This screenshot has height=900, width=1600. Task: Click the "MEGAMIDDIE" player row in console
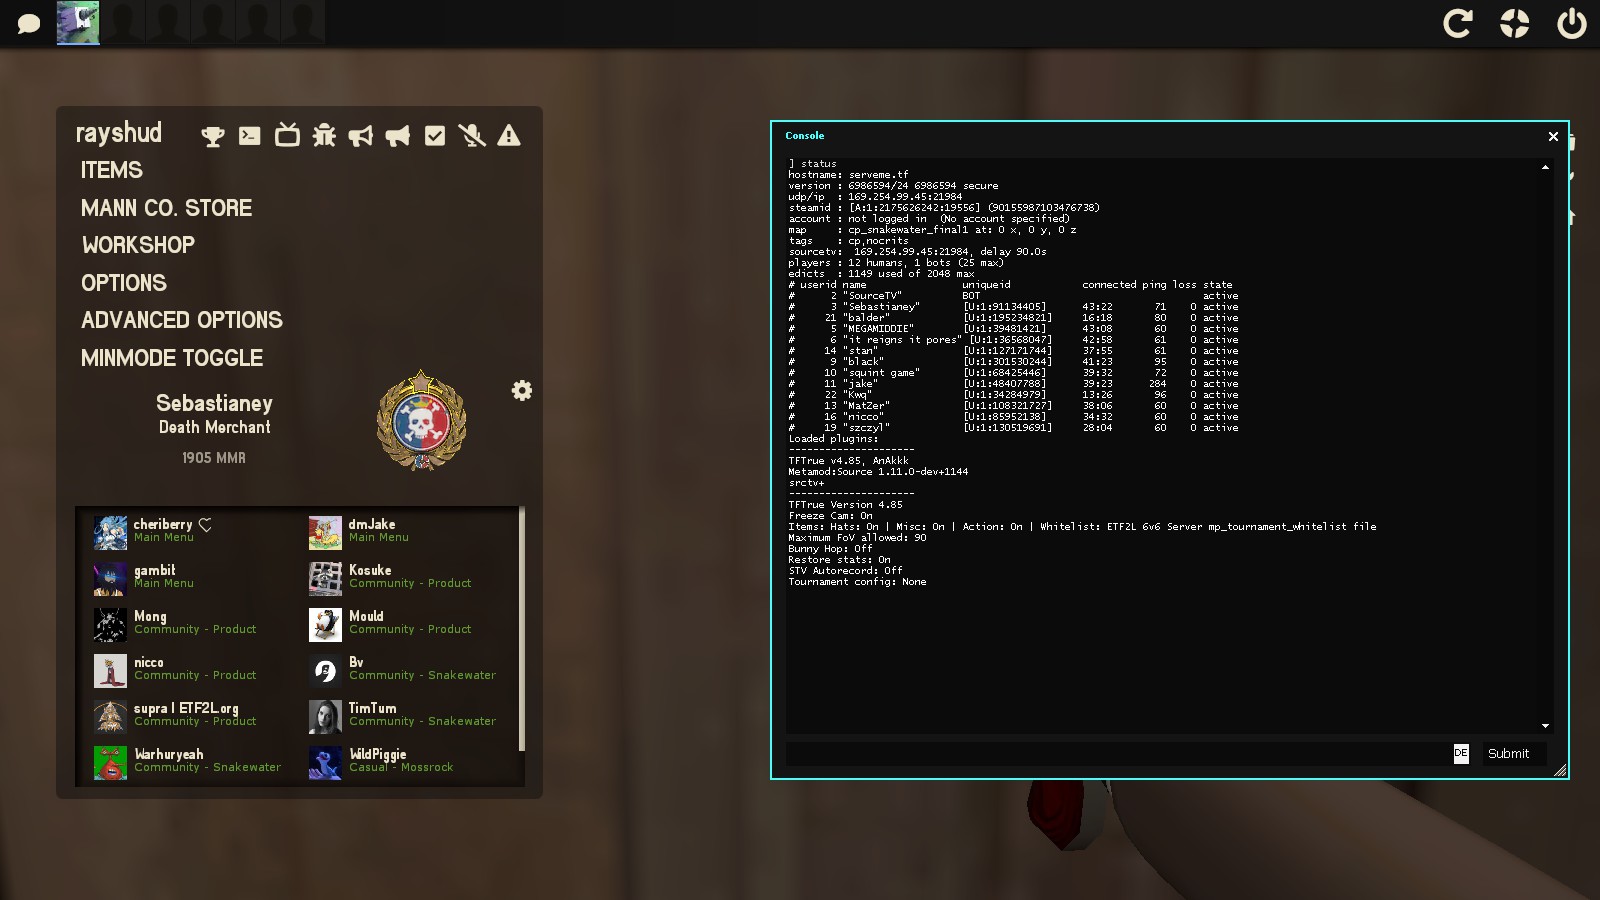1013,329
